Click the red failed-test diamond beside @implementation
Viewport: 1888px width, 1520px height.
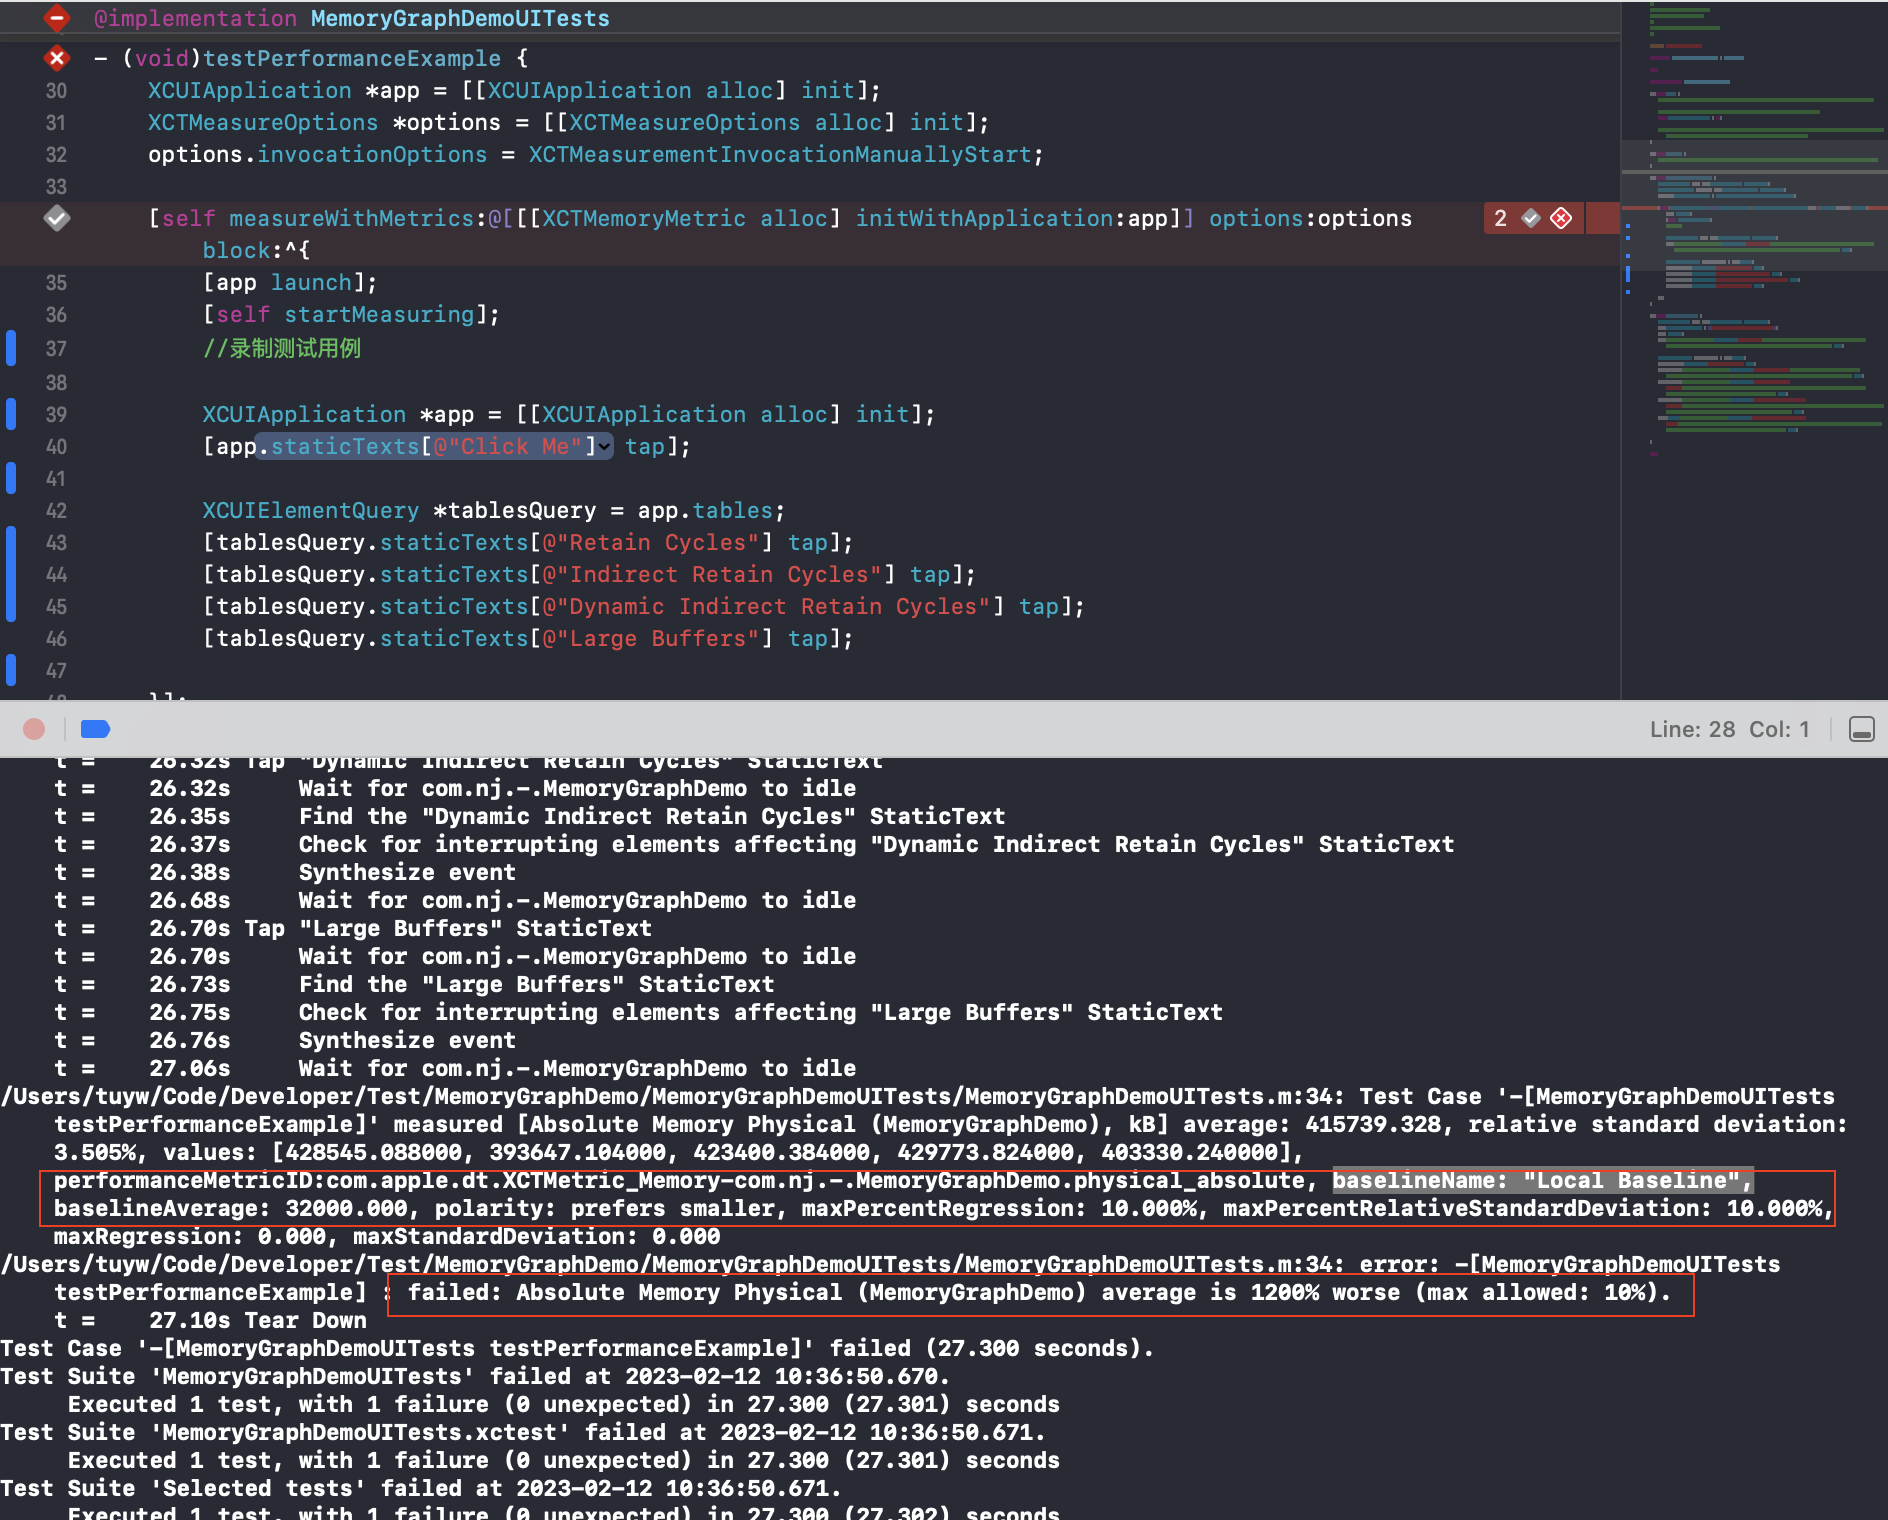[x=57, y=18]
